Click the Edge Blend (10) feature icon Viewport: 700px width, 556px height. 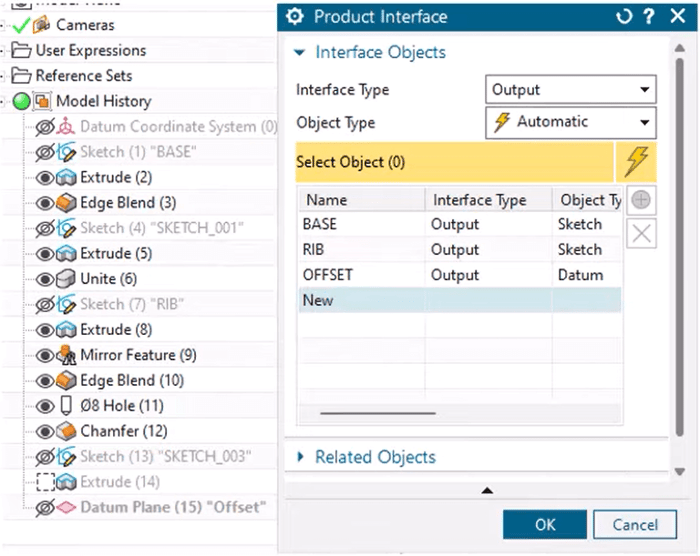(x=66, y=380)
